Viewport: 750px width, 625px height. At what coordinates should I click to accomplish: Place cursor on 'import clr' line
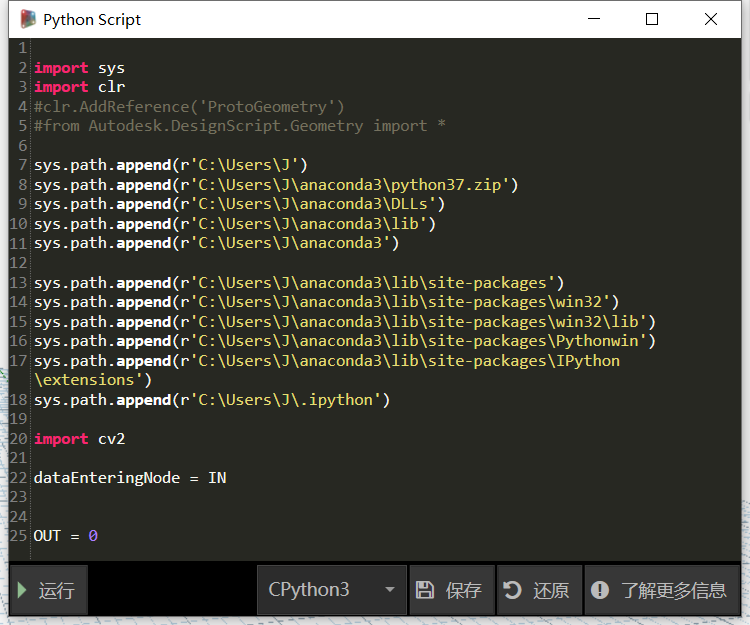coord(79,87)
